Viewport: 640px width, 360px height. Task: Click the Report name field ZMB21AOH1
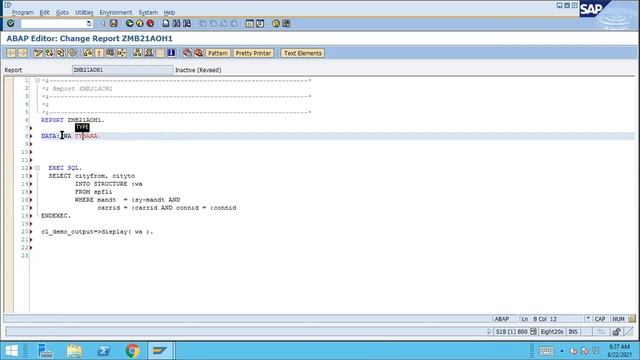(x=122, y=70)
